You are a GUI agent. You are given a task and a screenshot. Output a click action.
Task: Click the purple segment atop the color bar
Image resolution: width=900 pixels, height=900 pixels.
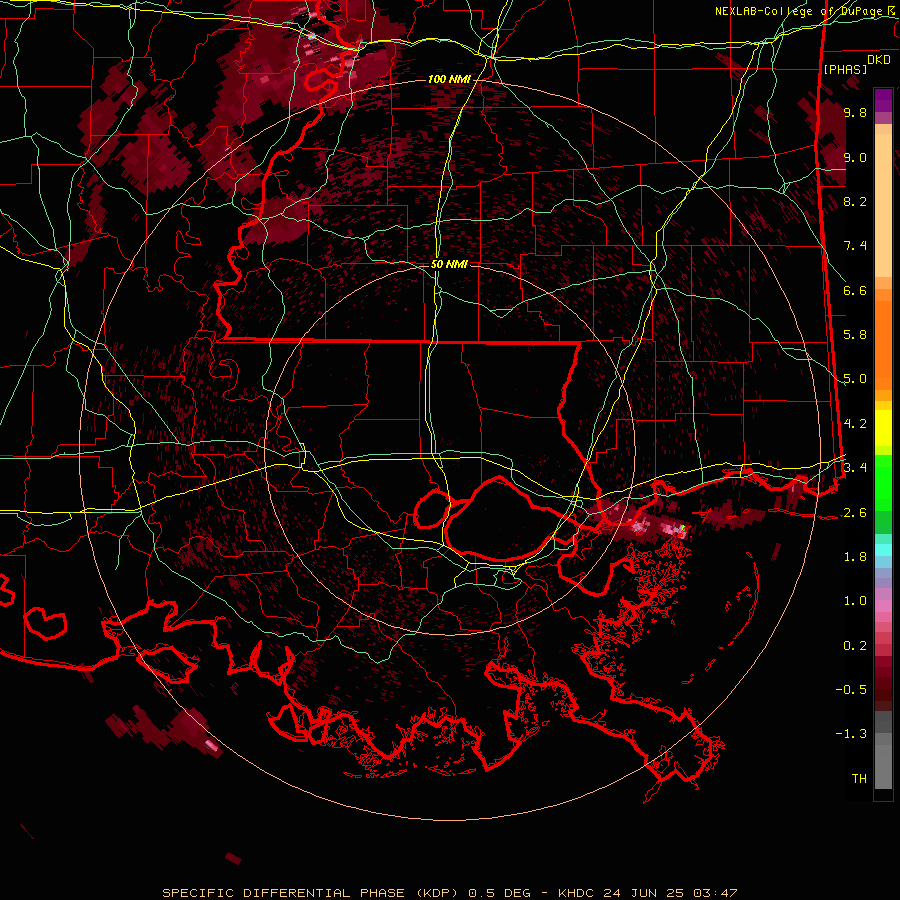click(x=883, y=100)
